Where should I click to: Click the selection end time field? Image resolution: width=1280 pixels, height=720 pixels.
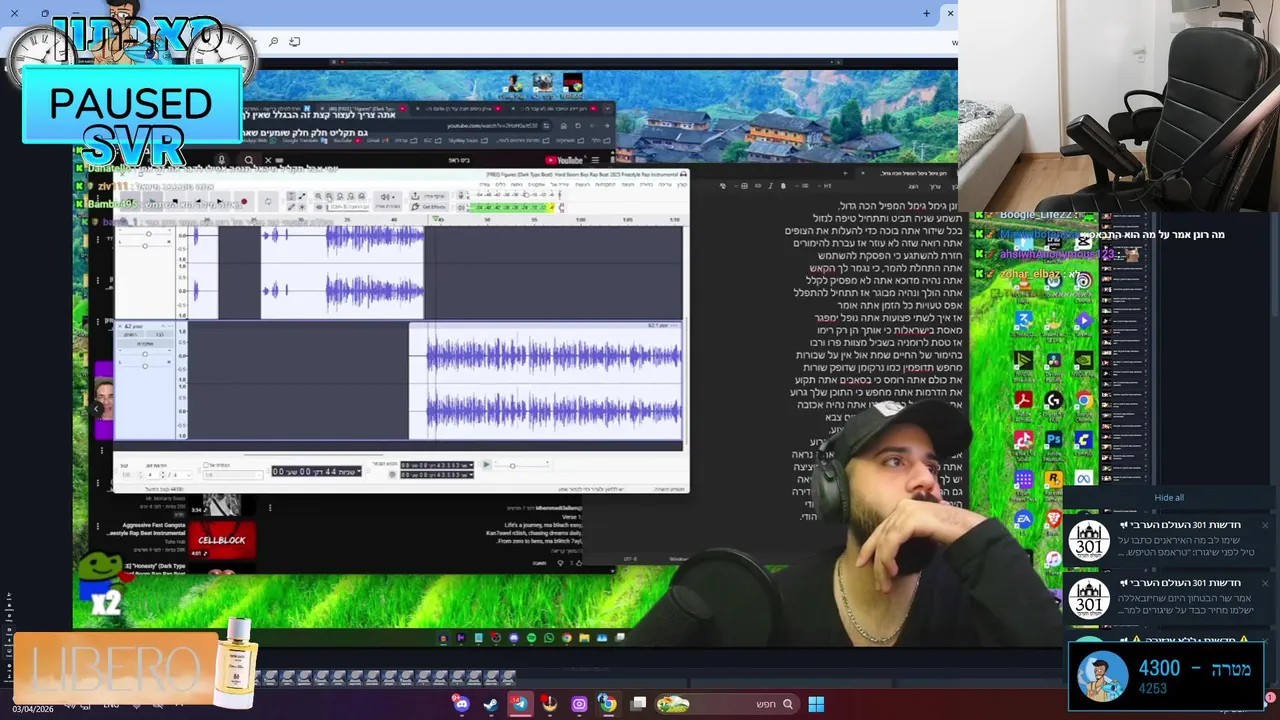[437, 475]
